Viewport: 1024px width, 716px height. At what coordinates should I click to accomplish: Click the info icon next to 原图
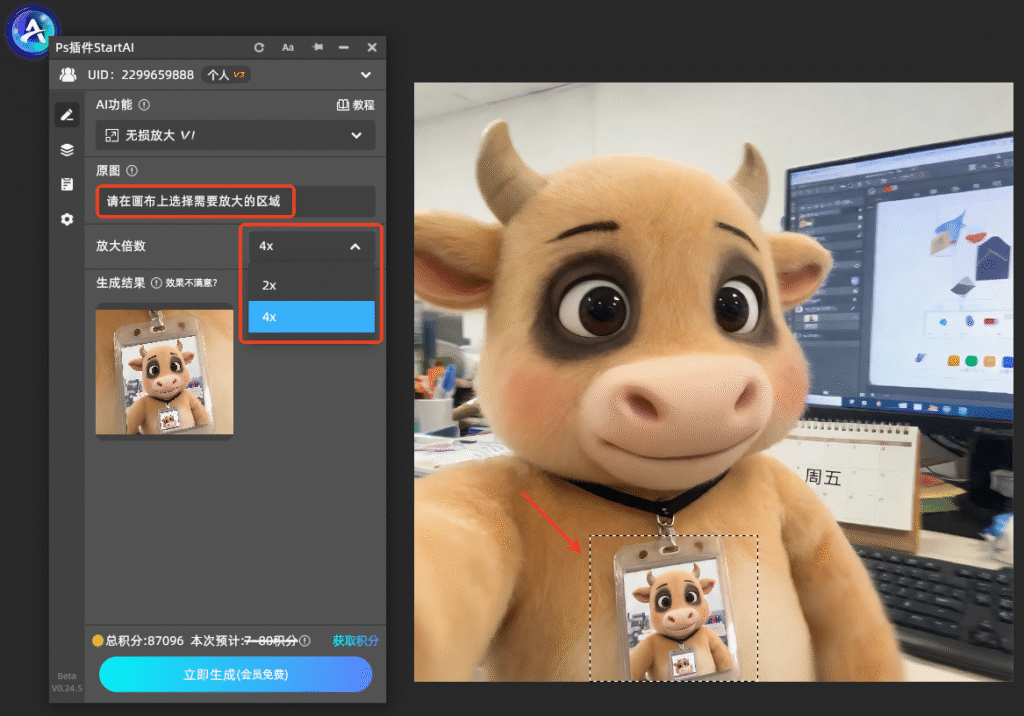coord(132,171)
